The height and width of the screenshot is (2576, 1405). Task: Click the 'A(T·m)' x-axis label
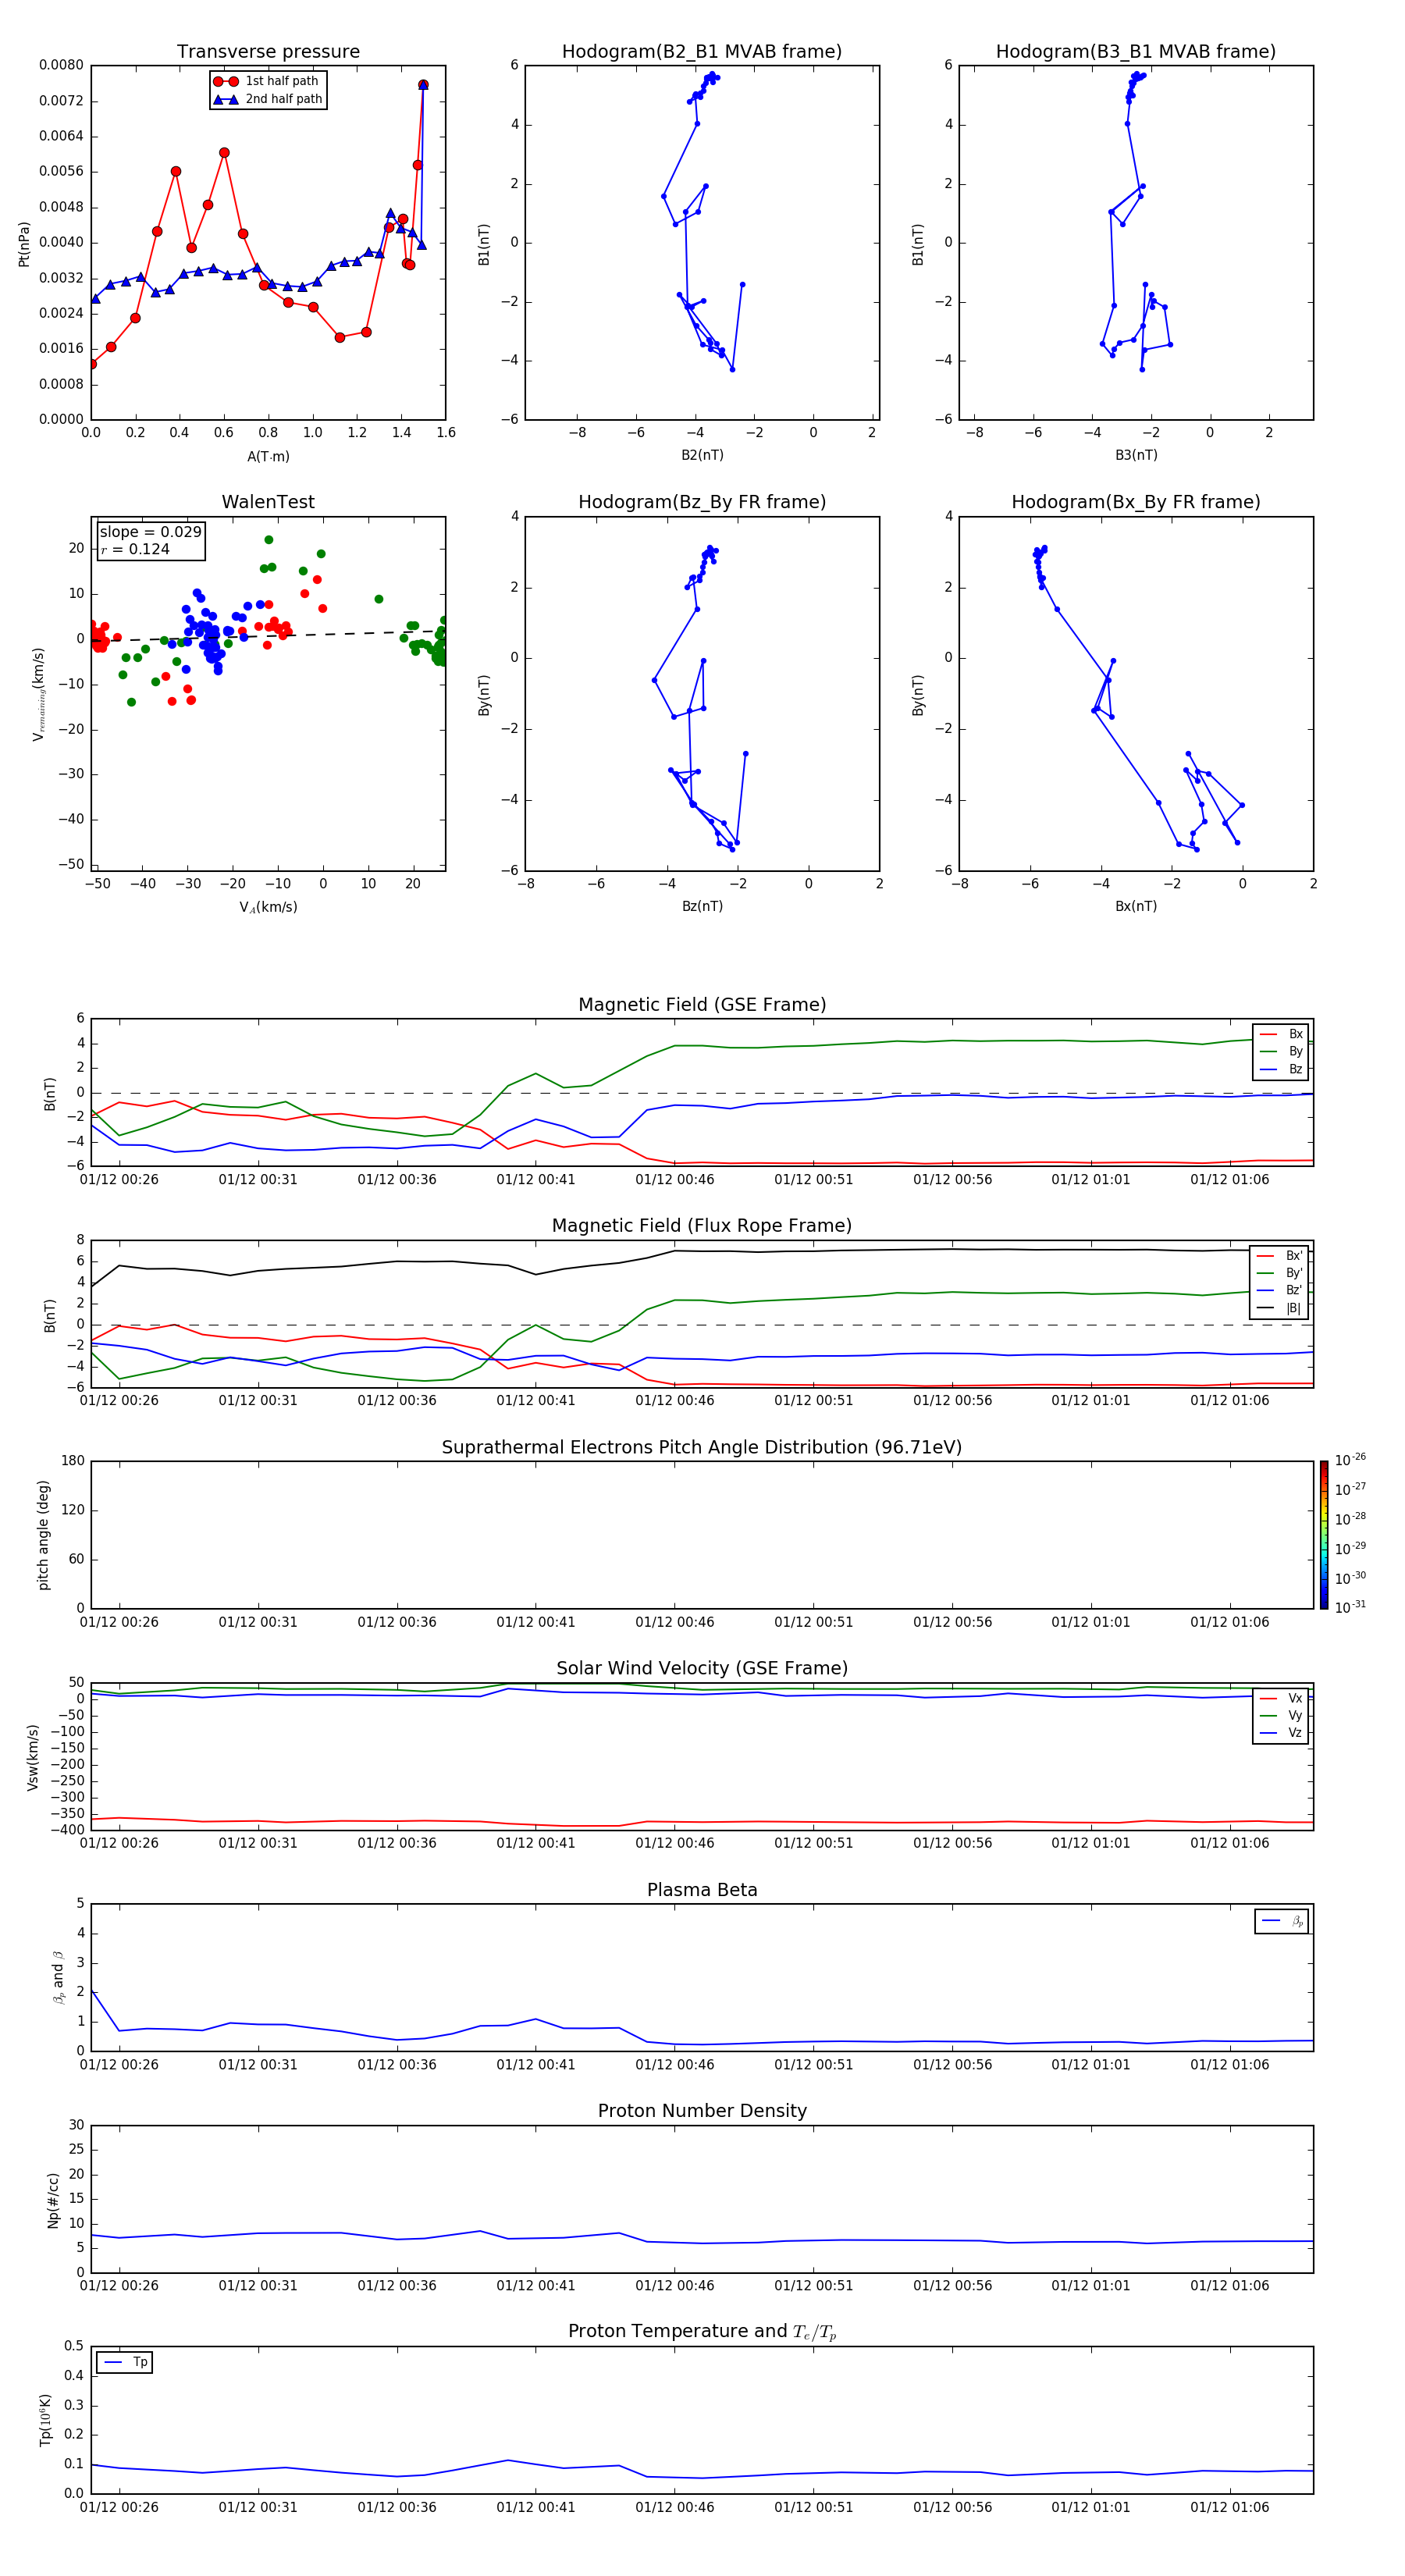pyautogui.click(x=268, y=457)
